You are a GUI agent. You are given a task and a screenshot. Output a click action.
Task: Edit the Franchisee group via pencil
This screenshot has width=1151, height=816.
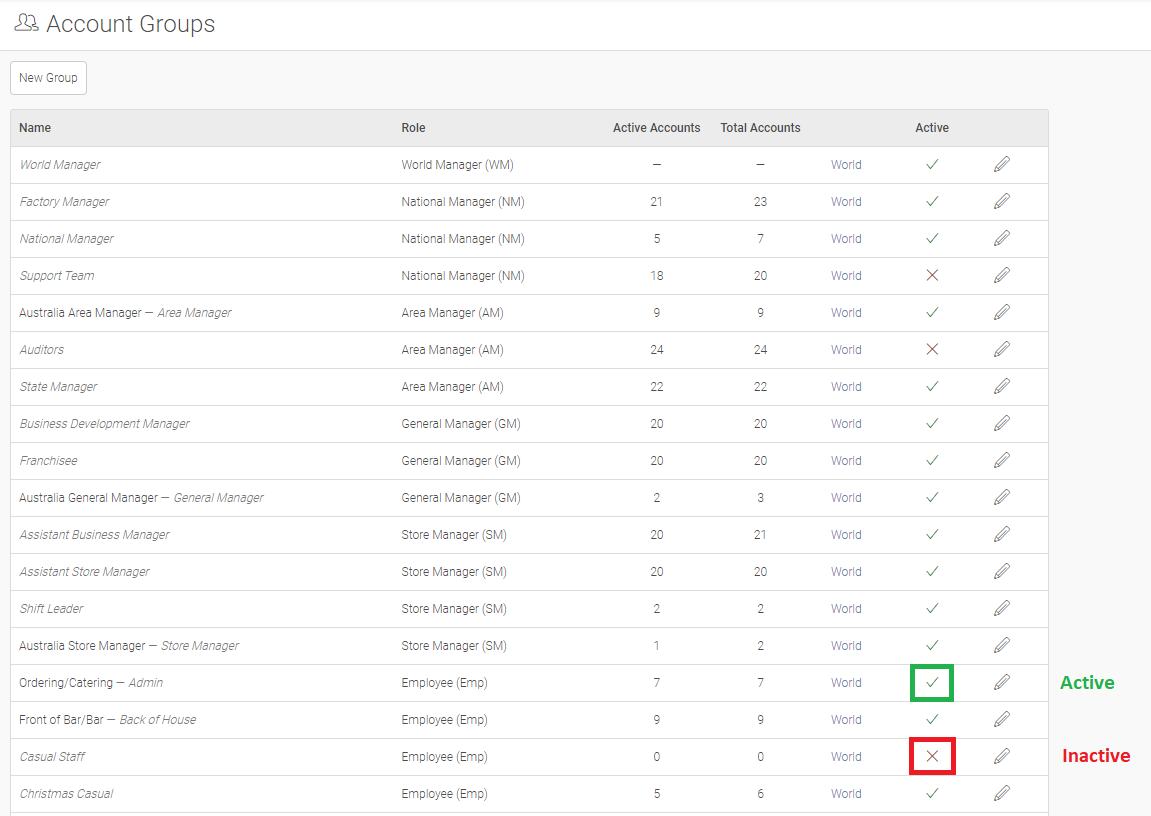[1002, 460]
